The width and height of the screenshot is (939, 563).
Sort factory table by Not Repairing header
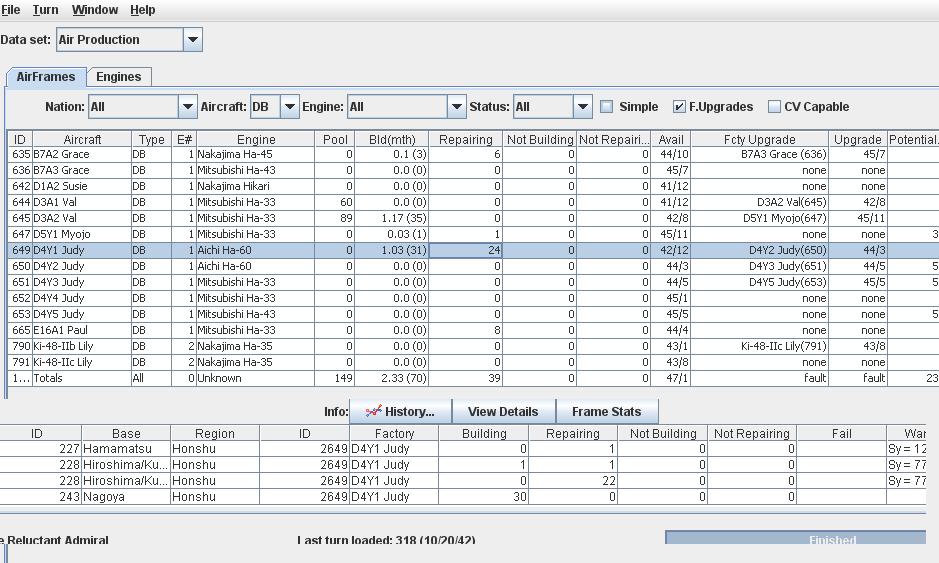(x=752, y=433)
